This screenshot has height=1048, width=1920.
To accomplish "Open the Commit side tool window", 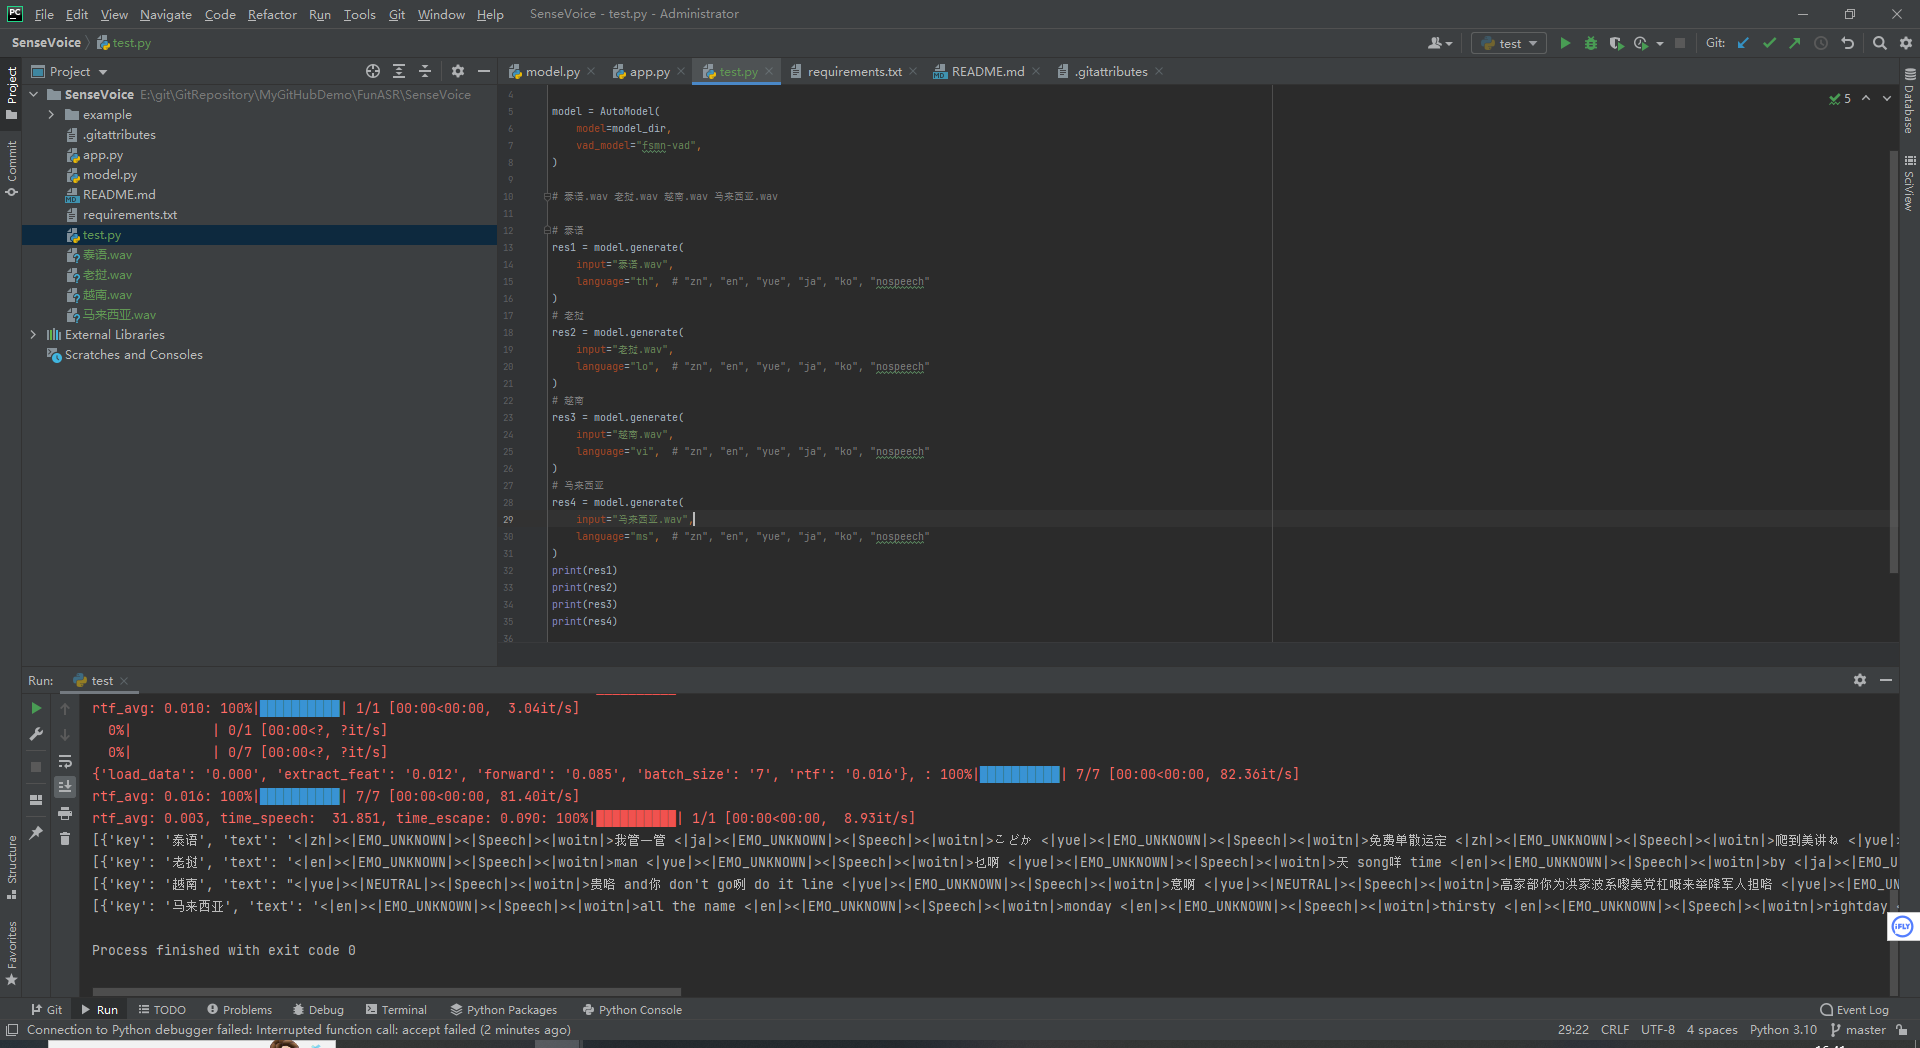I will pos(12,169).
